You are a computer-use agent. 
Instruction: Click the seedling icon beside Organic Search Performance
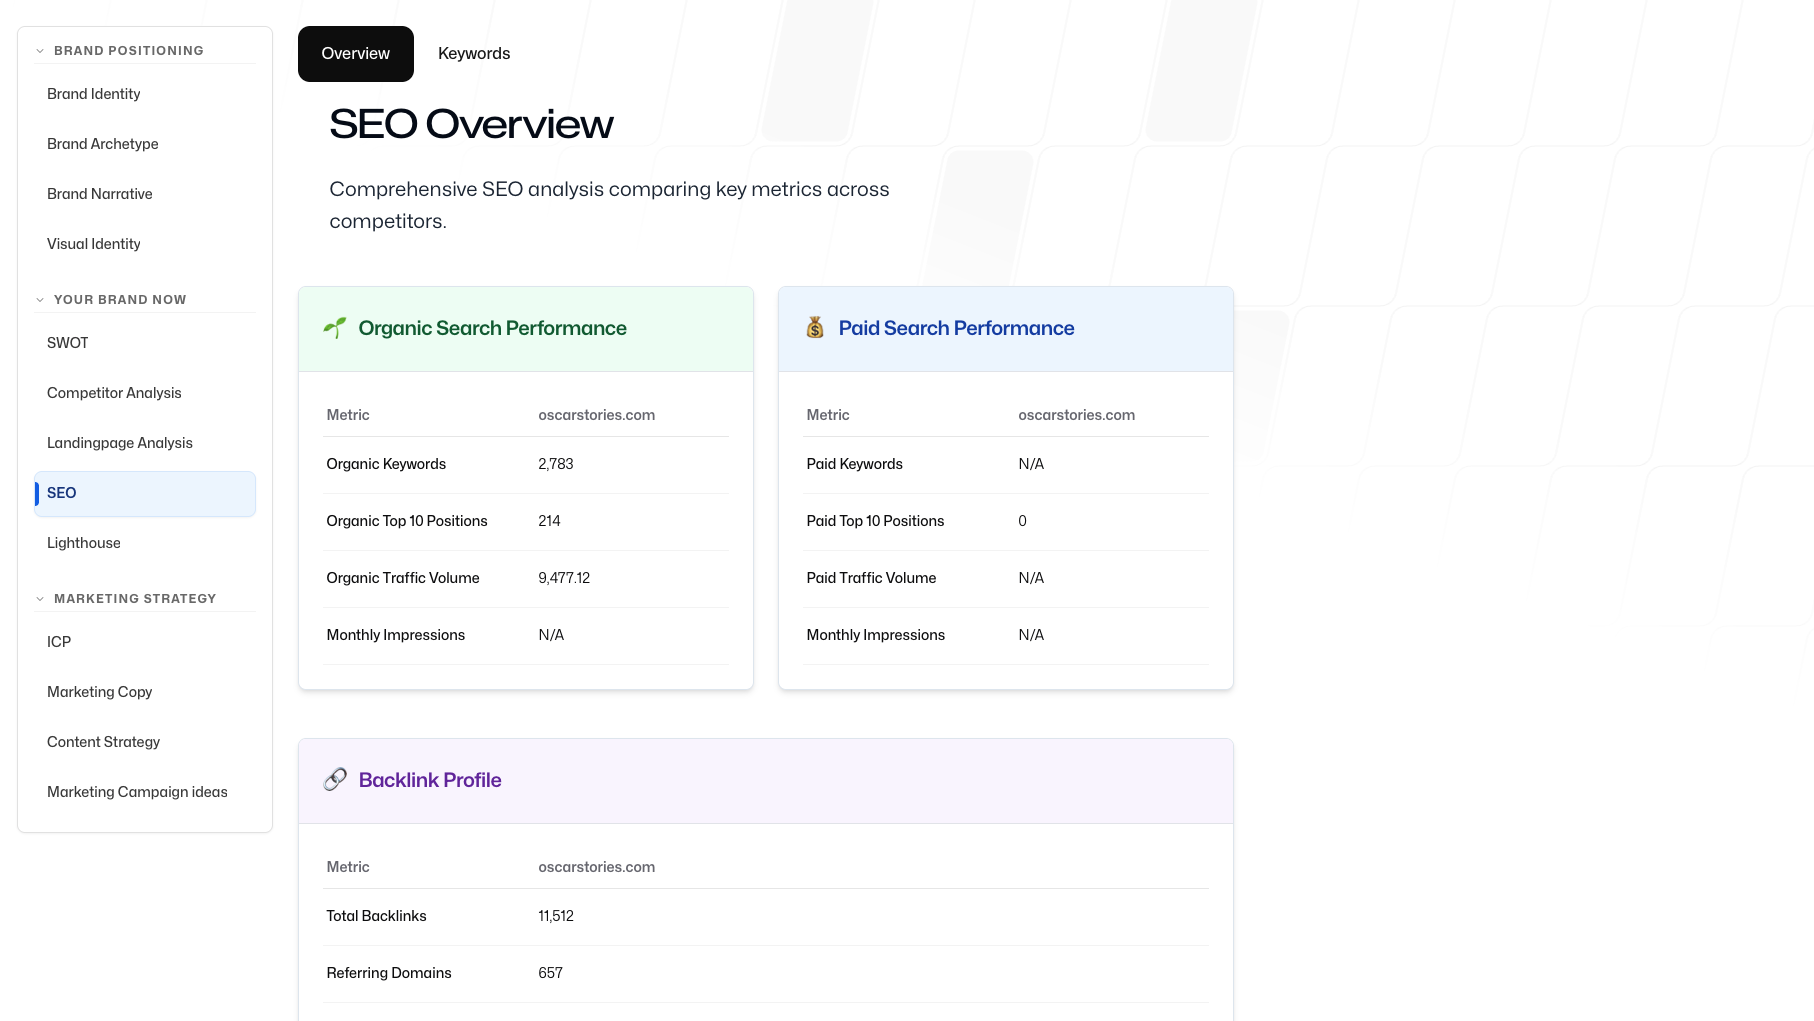pos(335,328)
